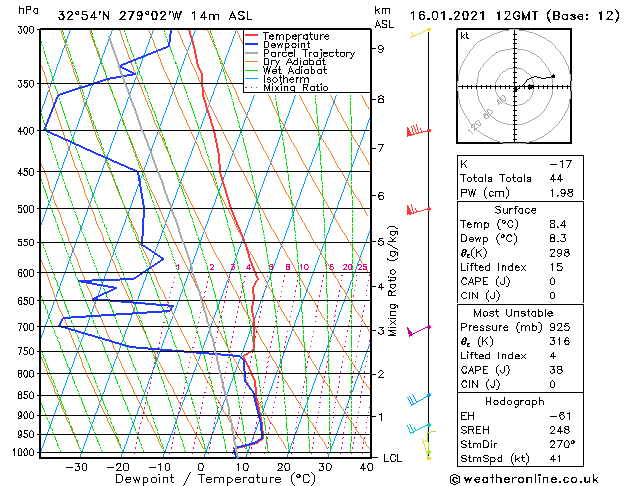Click the StmDir value 270°
Screen dimensions: 629x486
(x=562, y=444)
